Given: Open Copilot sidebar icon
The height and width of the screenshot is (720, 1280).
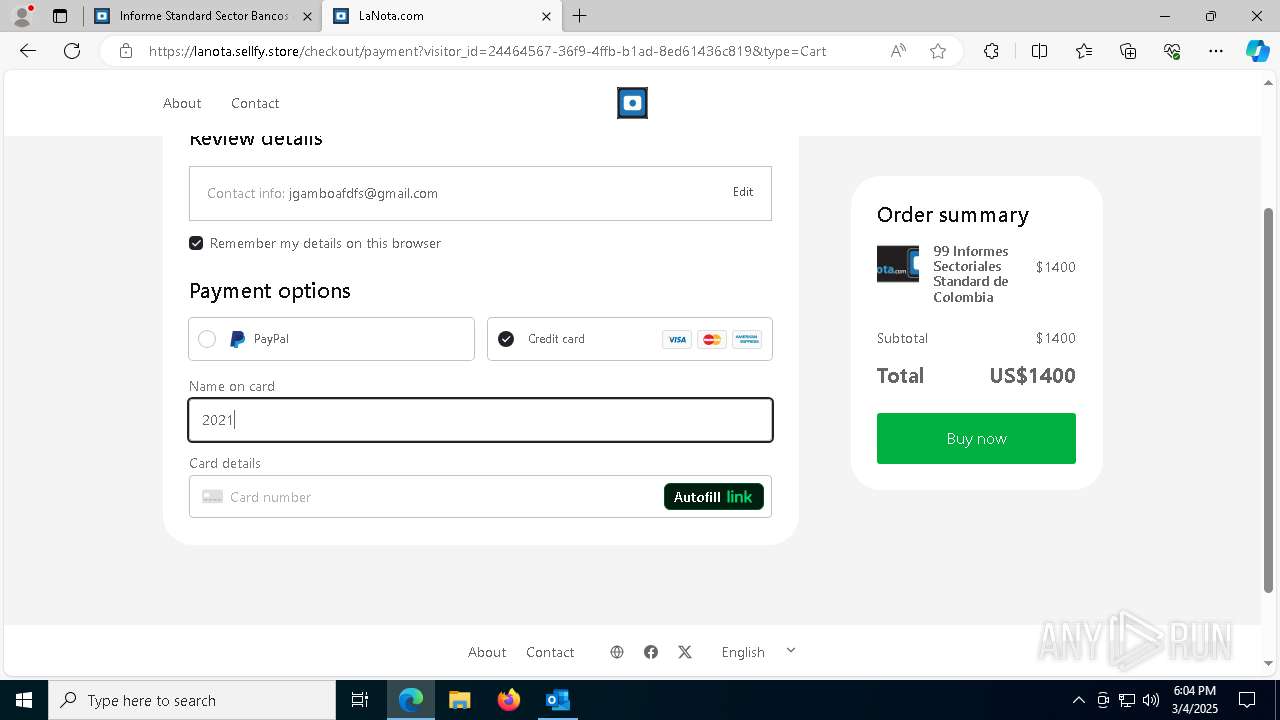Looking at the screenshot, I should tap(1257, 51).
